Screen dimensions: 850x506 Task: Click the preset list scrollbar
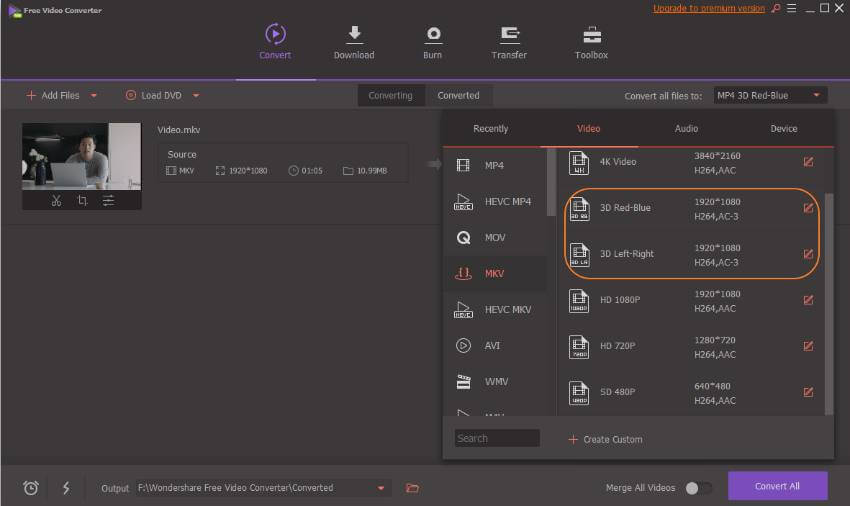click(829, 304)
